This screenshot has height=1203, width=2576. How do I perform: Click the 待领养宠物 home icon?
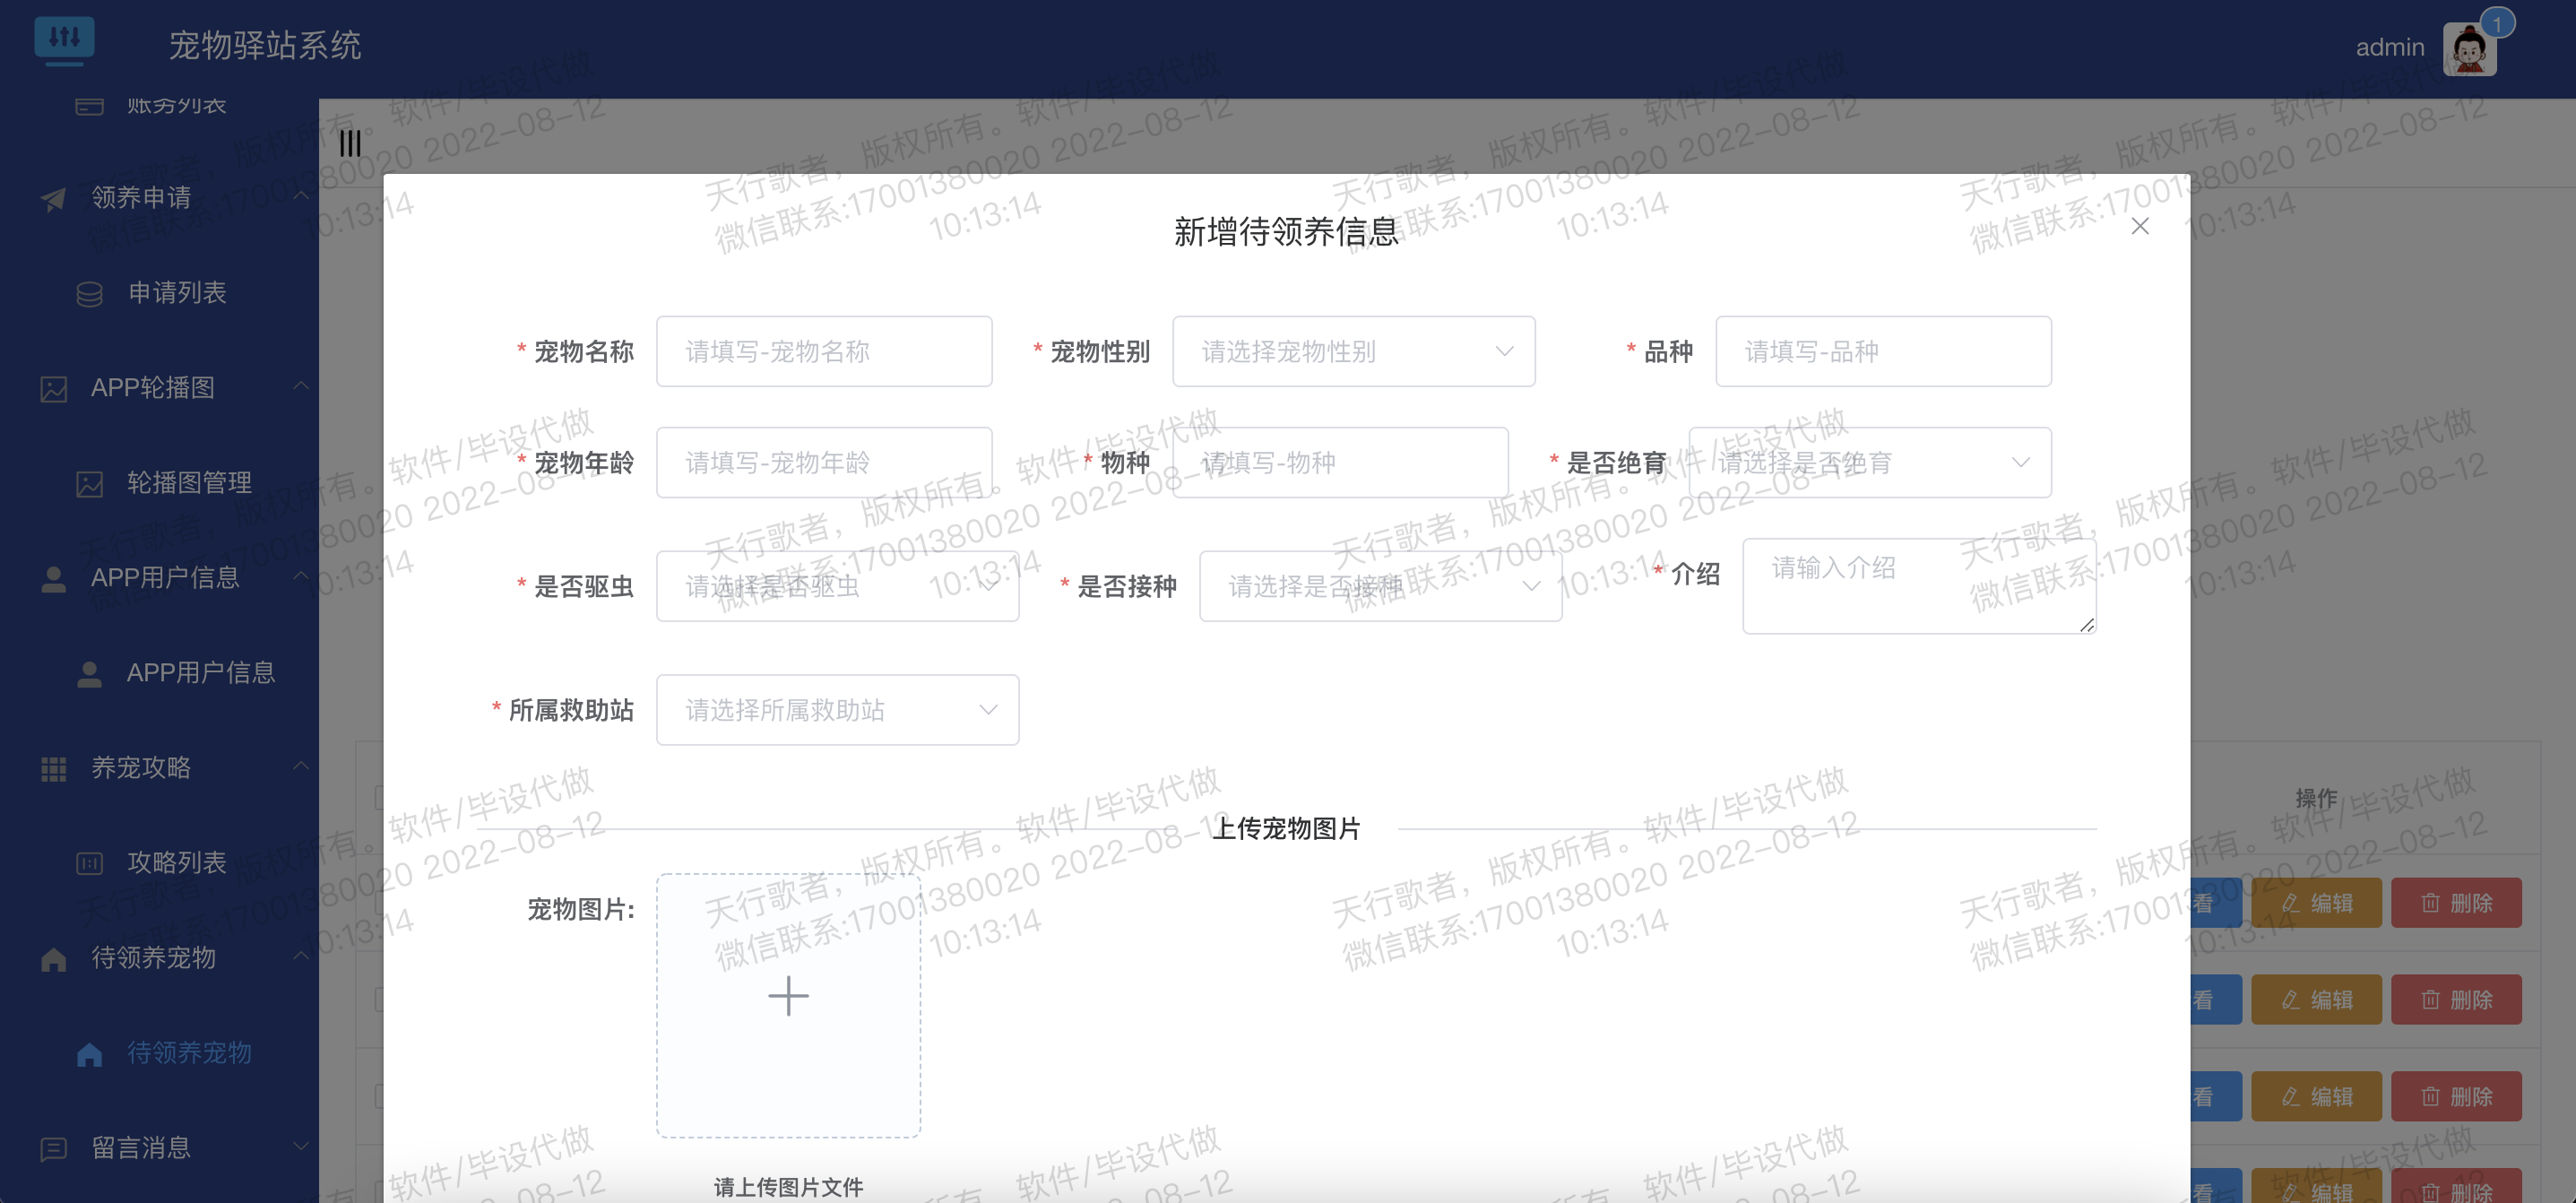tap(52, 957)
